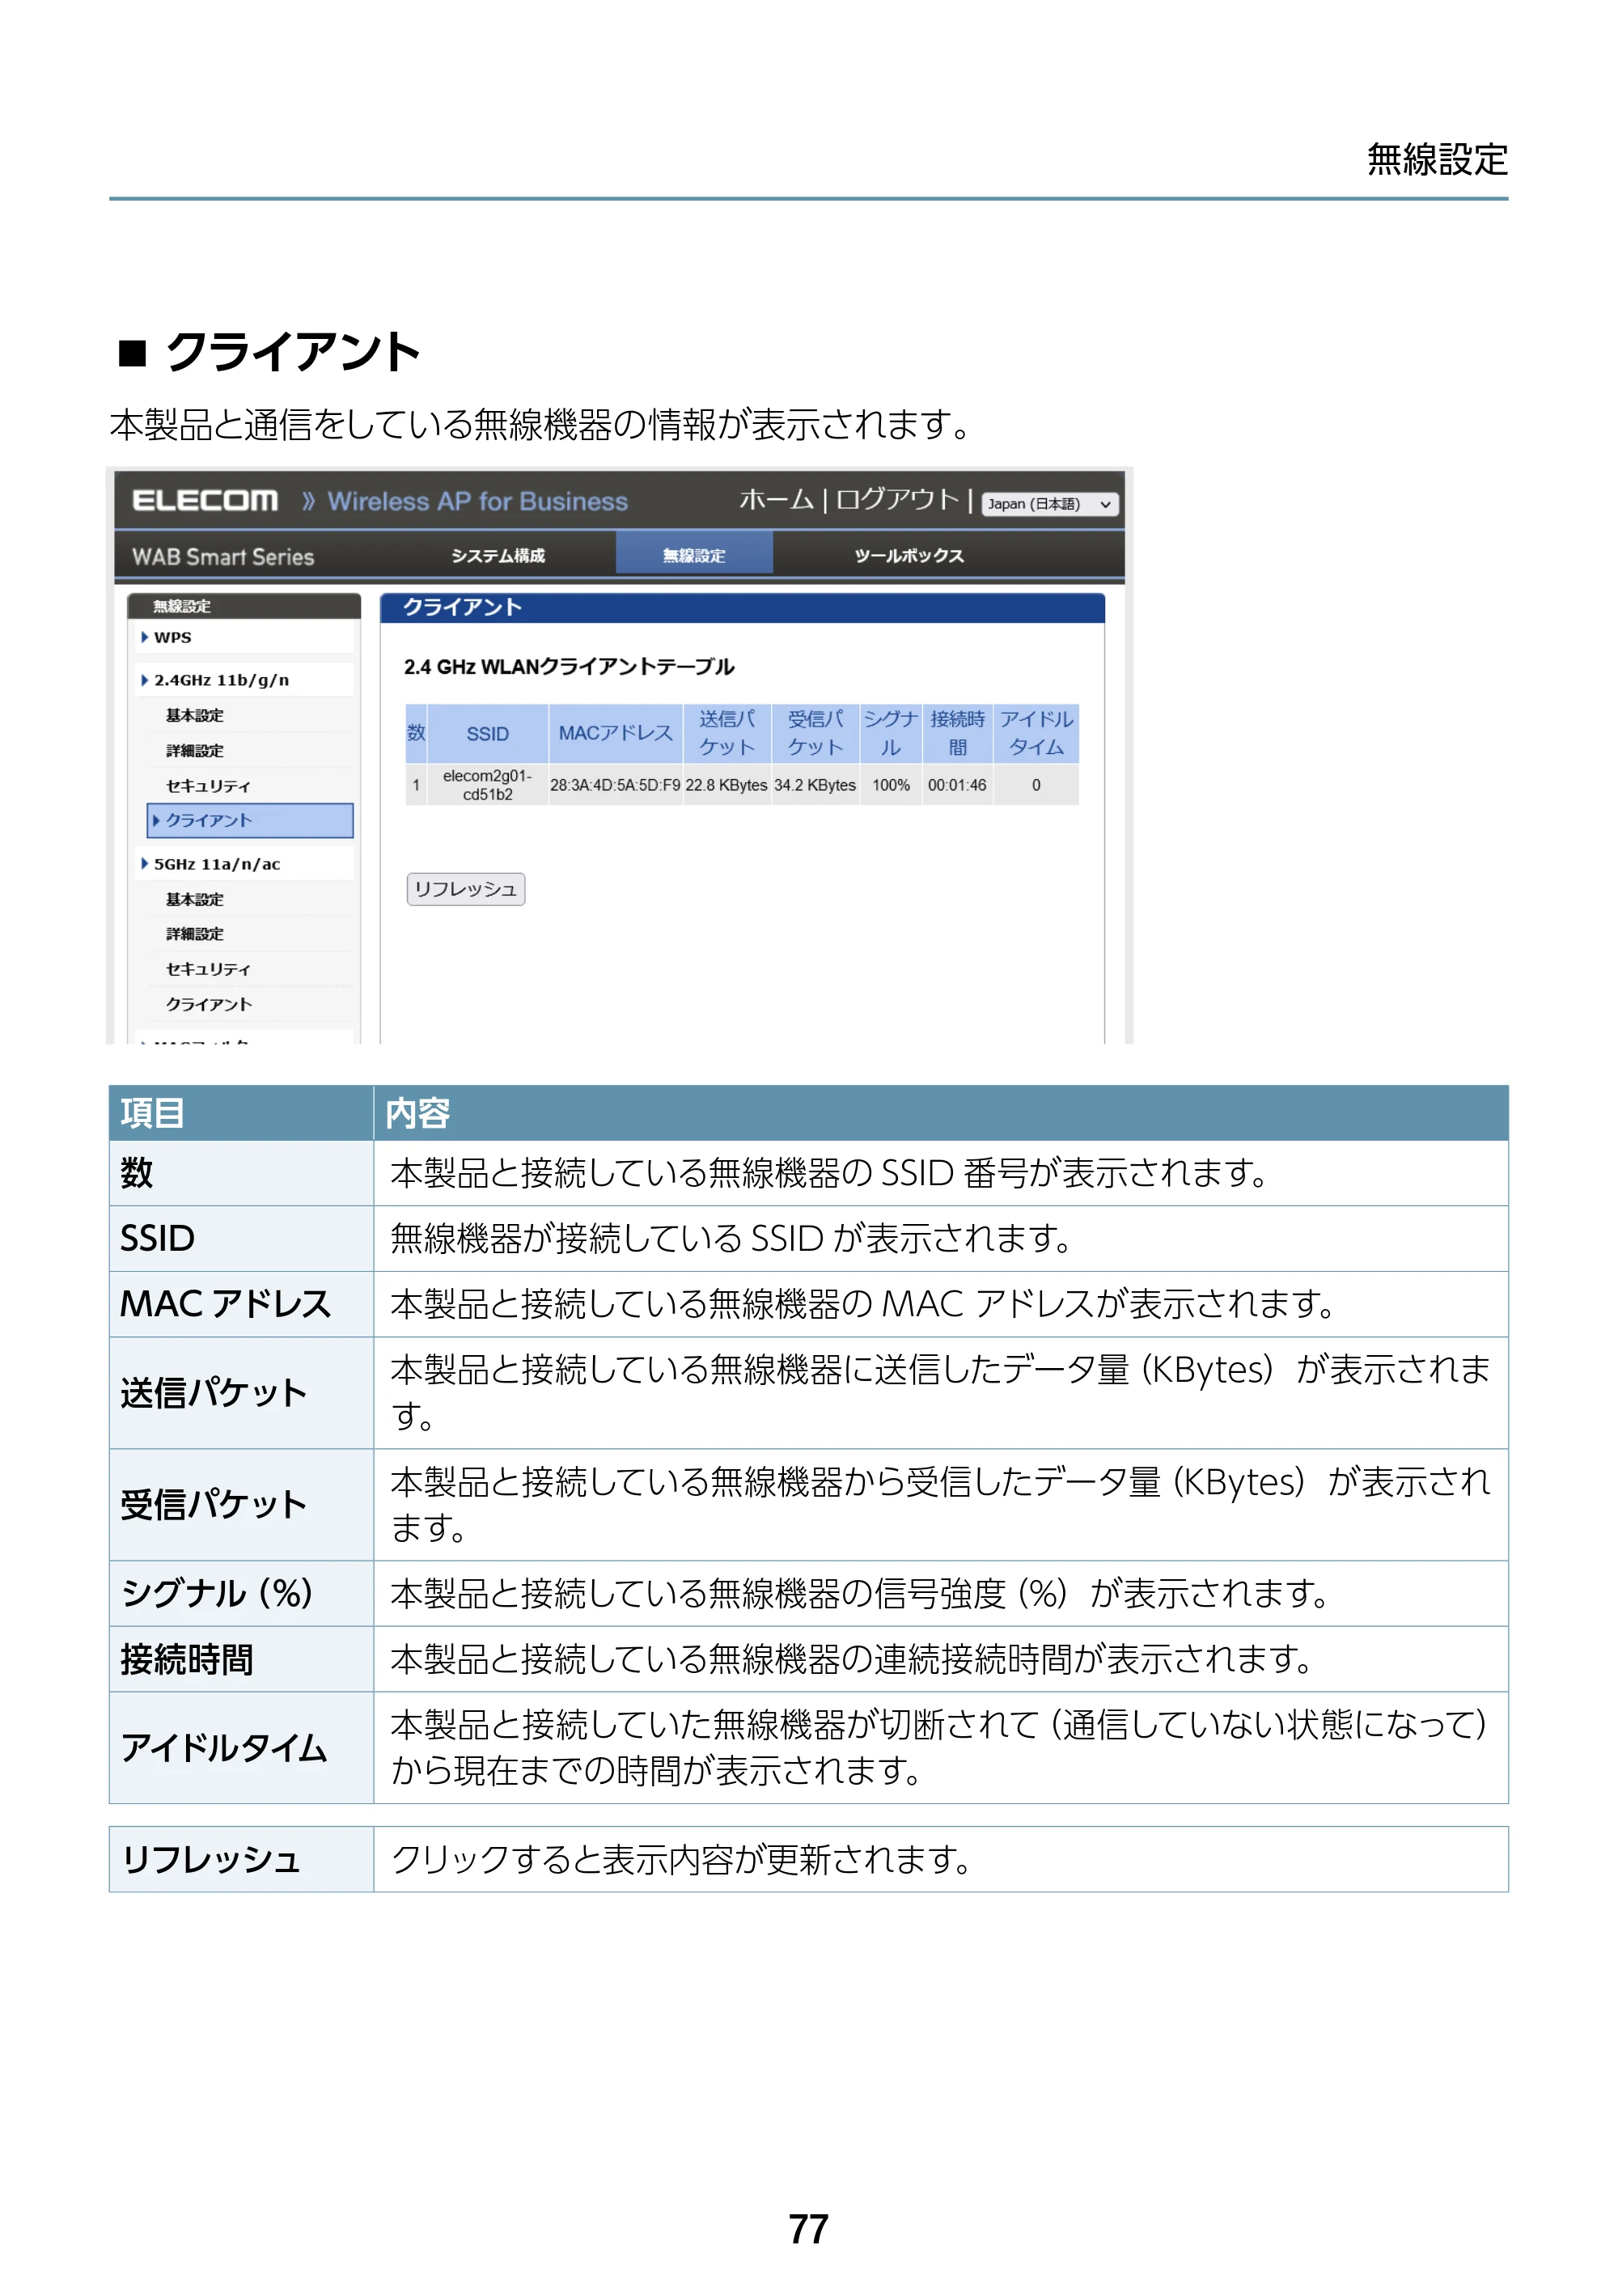Viewport: 1618px width, 2296px height.
Task: Open 基本設定 under 5GHz 11a/n/ac
Action: click(x=195, y=899)
